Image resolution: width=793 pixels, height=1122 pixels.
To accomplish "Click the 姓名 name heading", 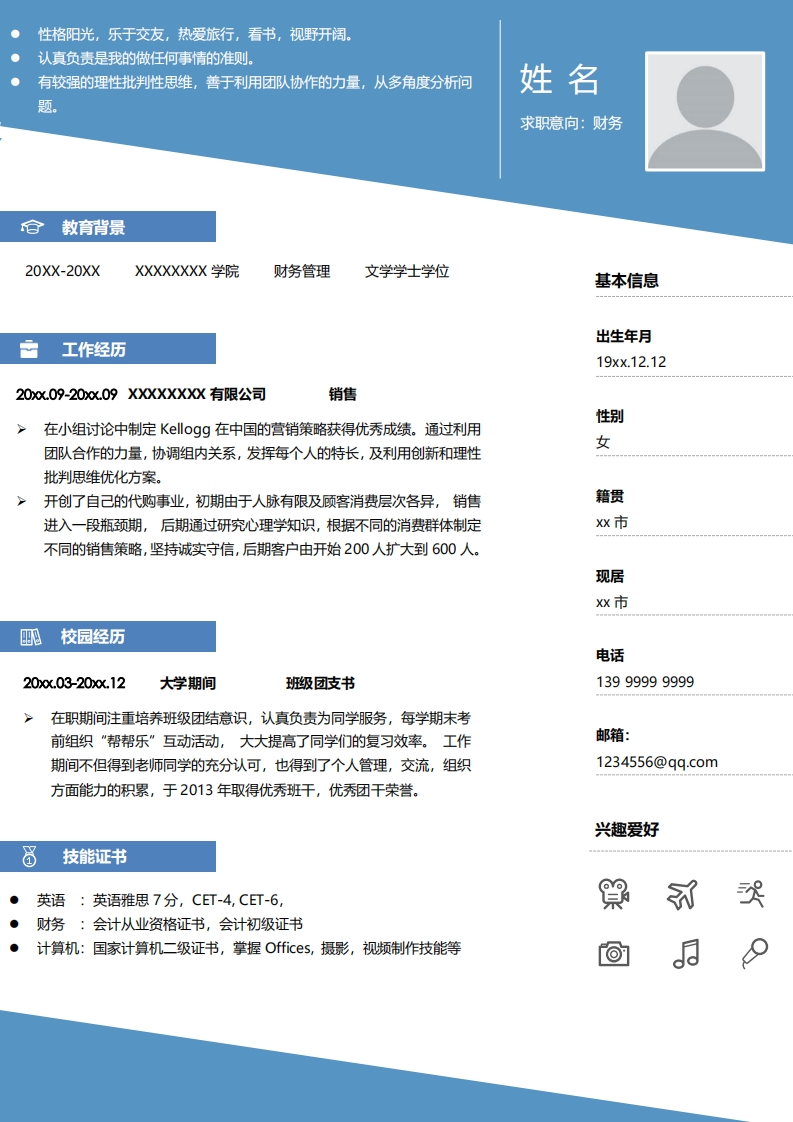I will pos(560,79).
